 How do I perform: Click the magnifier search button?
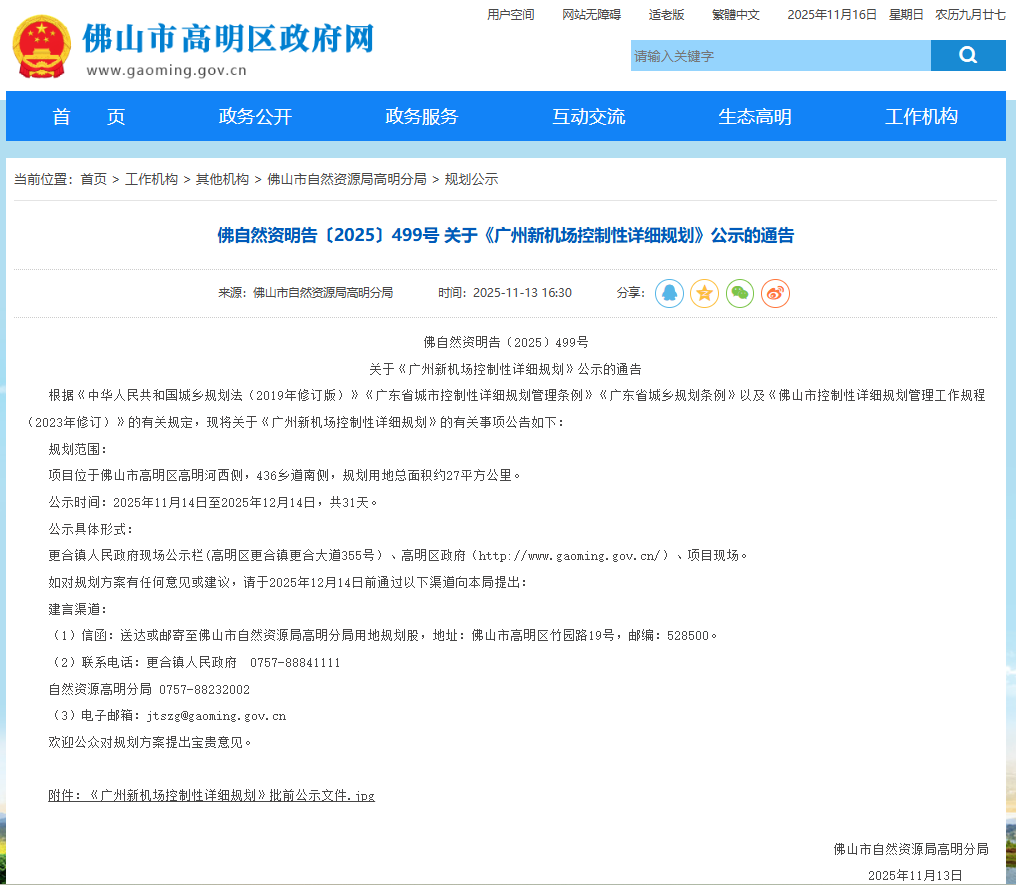tap(967, 56)
